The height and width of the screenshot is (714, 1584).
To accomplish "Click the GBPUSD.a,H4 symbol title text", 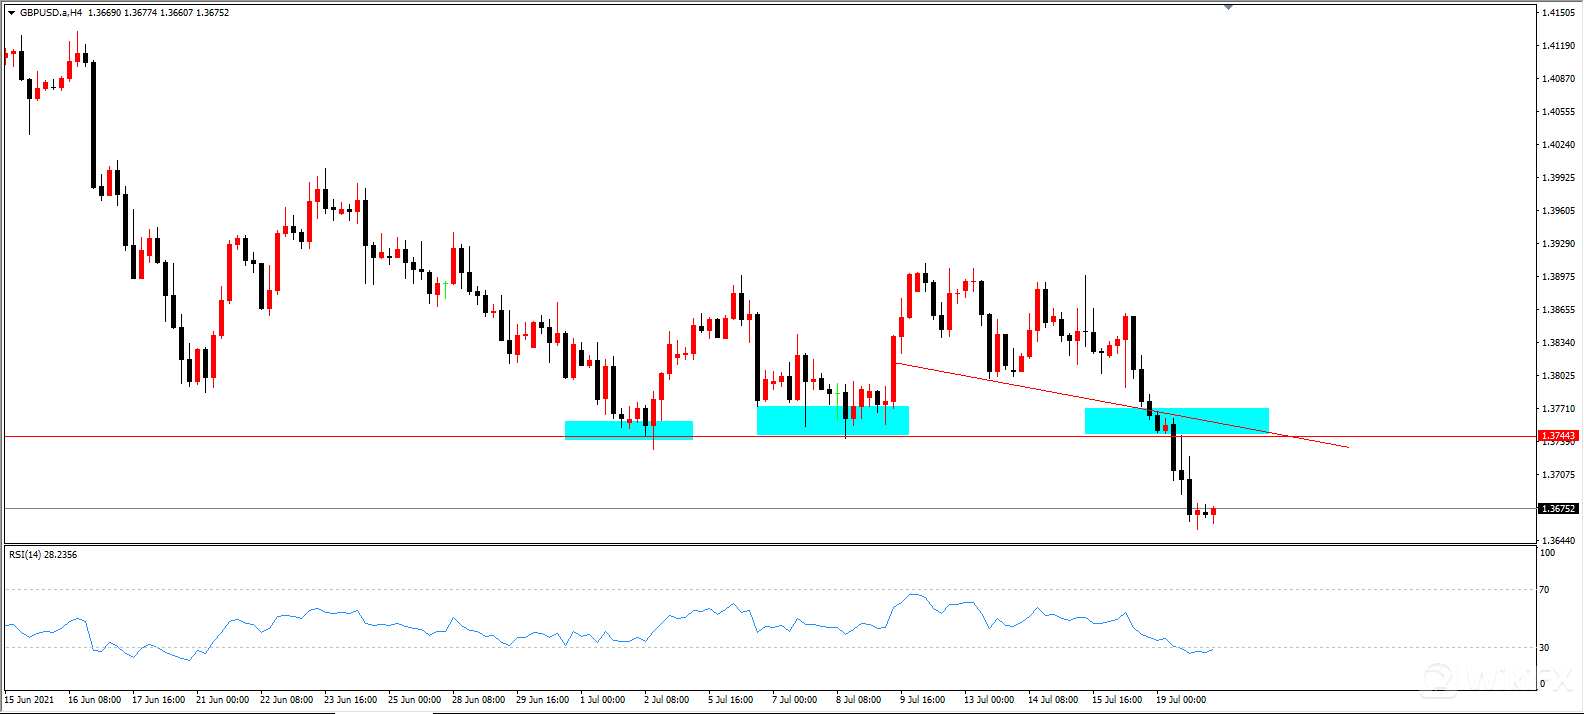I will coord(51,13).
